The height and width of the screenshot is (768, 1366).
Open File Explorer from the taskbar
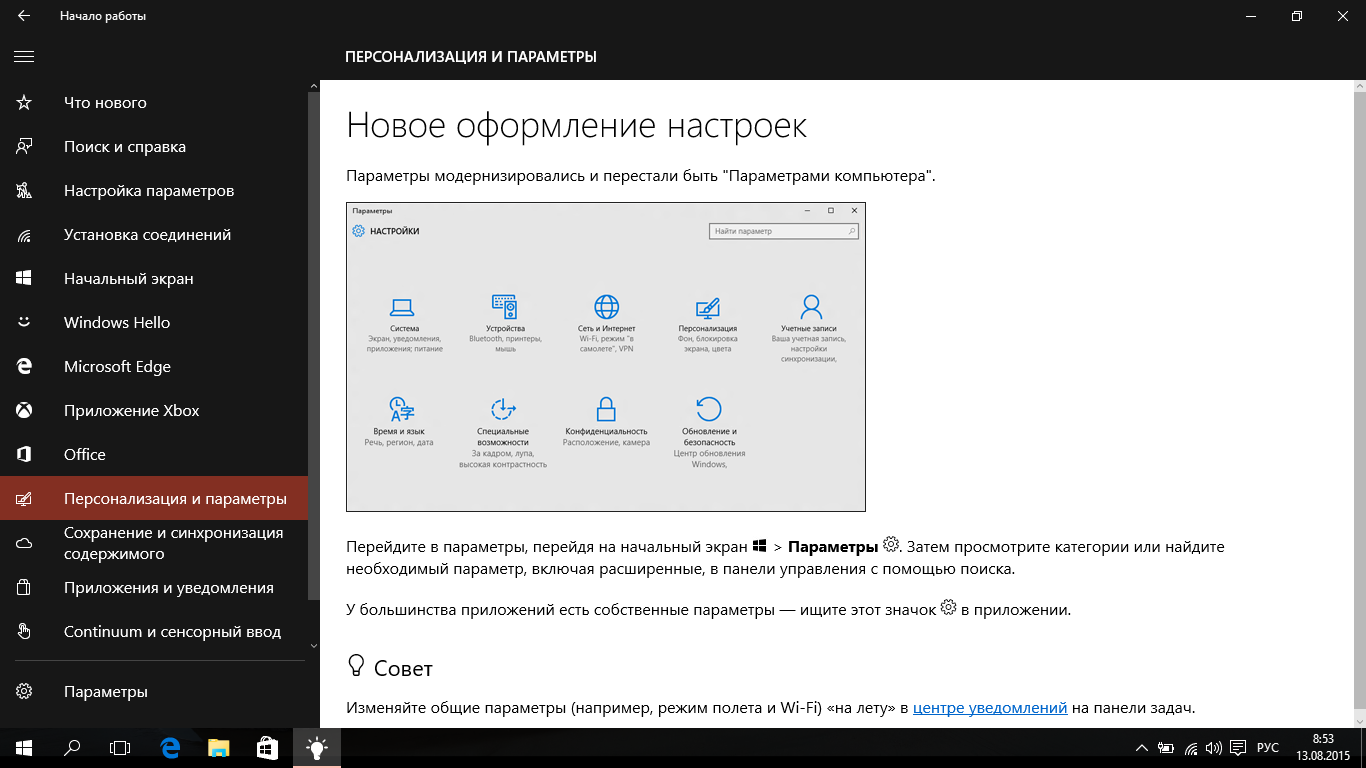[x=218, y=748]
